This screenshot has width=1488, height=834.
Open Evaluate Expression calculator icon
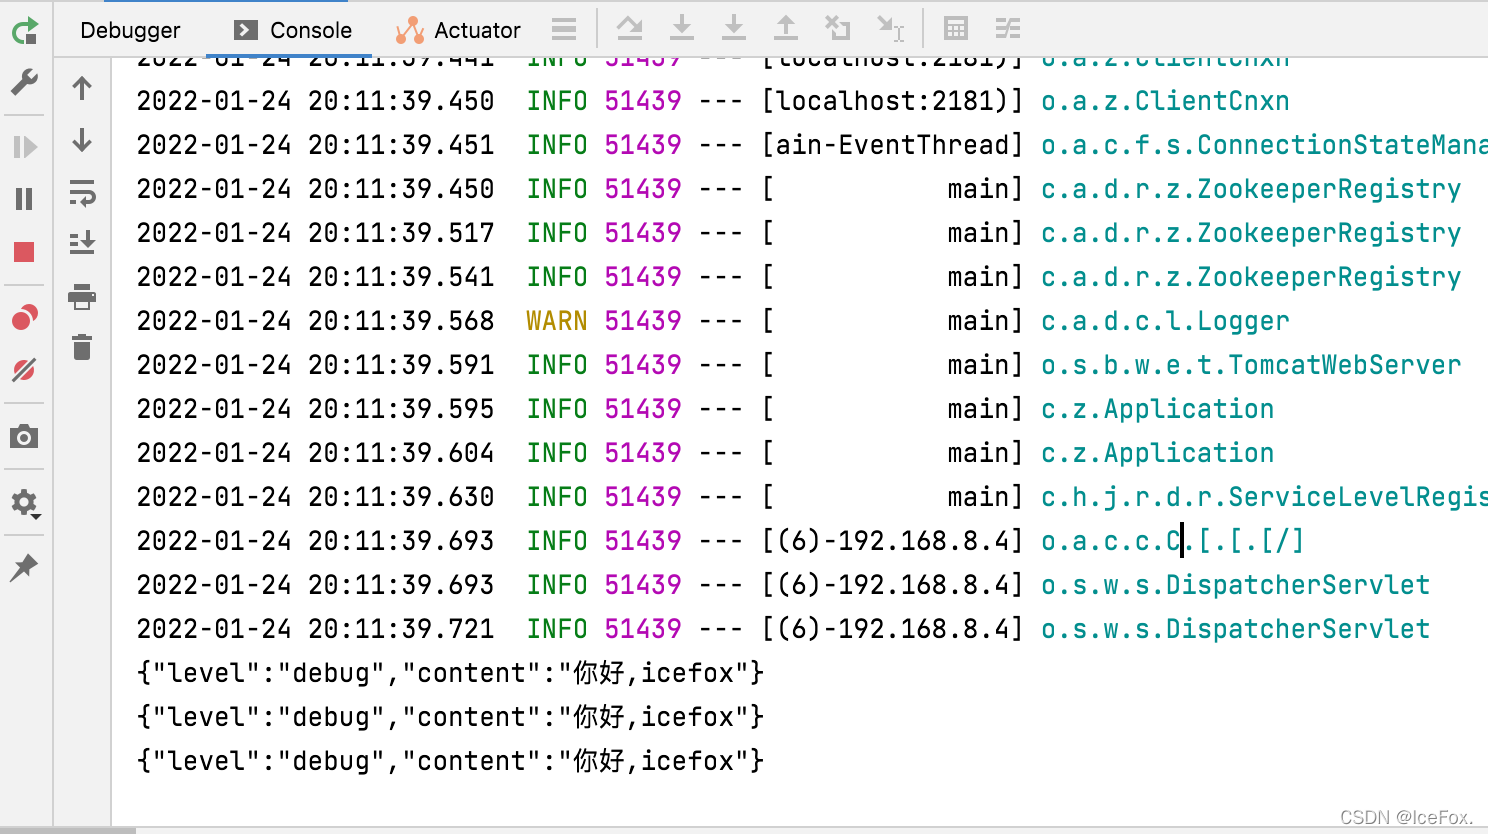click(x=956, y=28)
